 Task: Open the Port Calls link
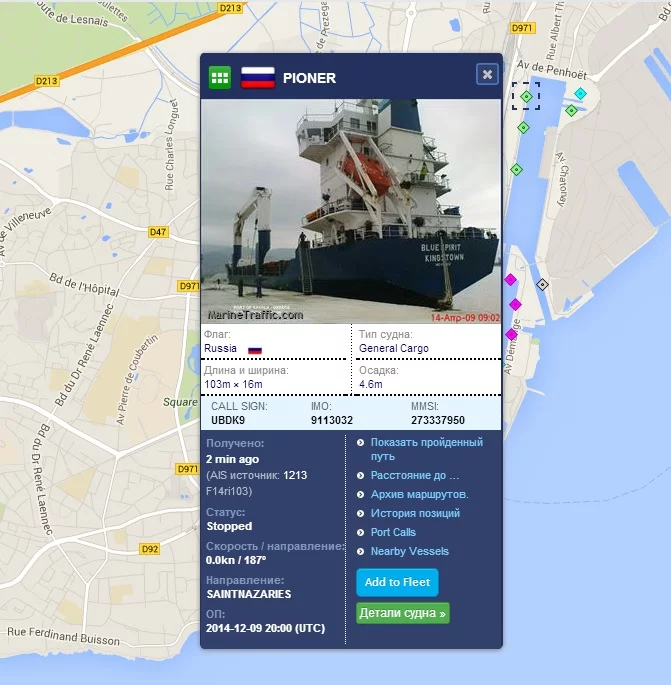[393, 532]
